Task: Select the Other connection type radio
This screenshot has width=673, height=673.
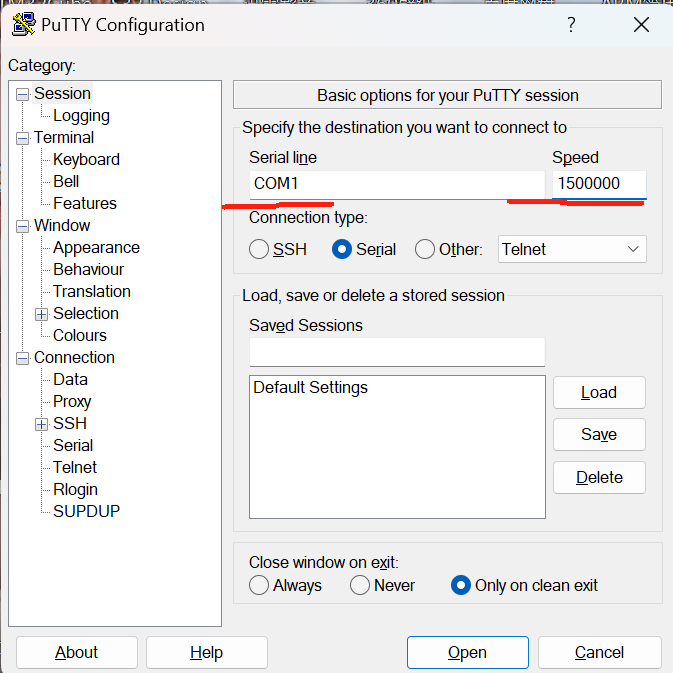Action: (425, 249)
